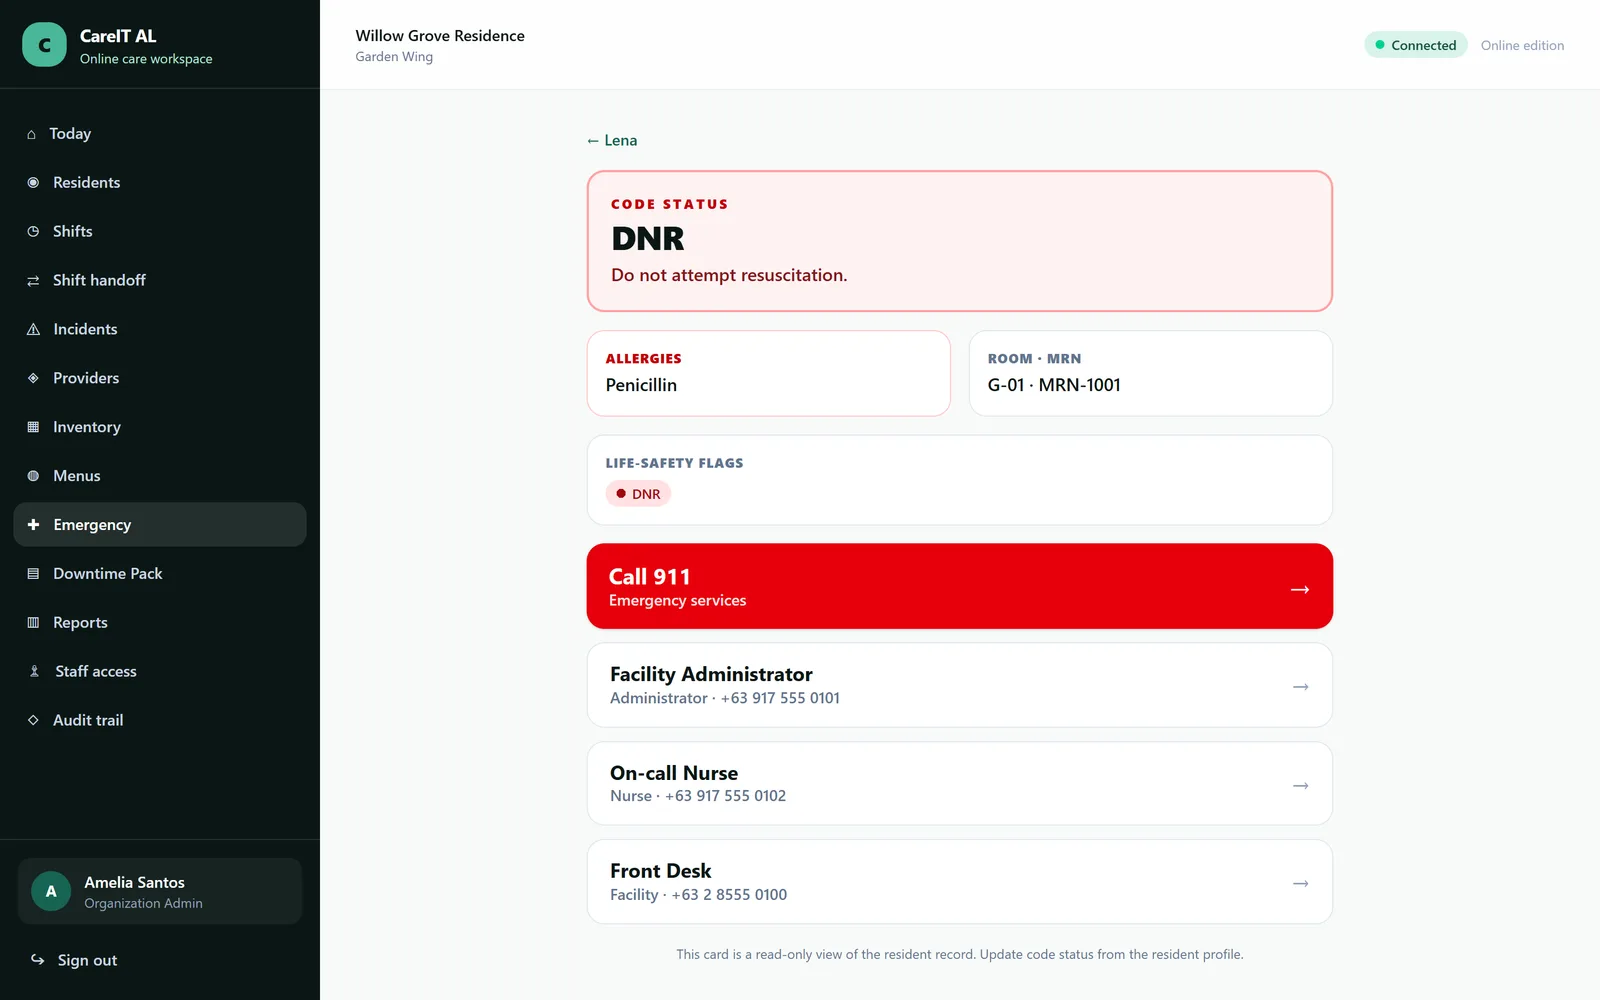Click the Connected status badge

pos(1416,45)
